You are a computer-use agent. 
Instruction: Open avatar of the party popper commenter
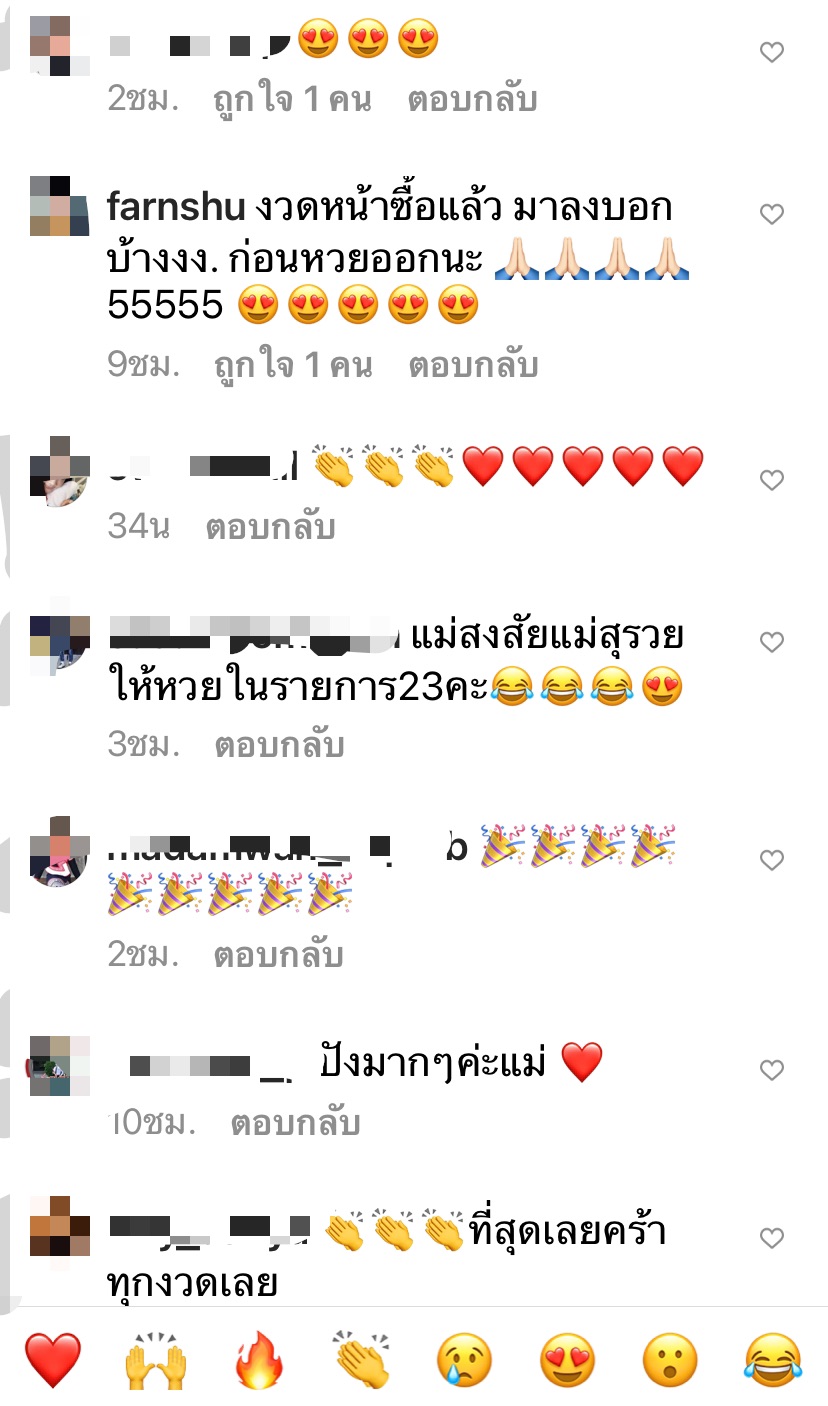click(59, 851)
